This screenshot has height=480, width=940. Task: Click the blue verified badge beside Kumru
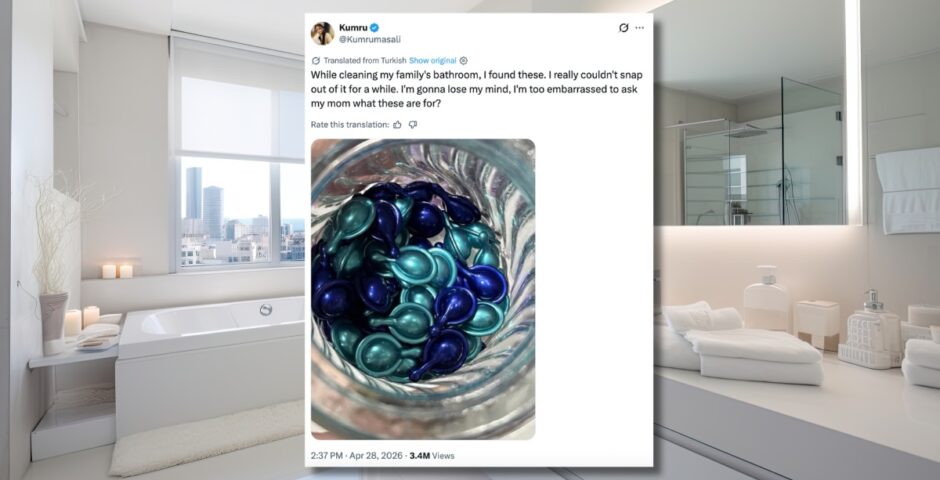pyautogui.click(x=375, y=28)
